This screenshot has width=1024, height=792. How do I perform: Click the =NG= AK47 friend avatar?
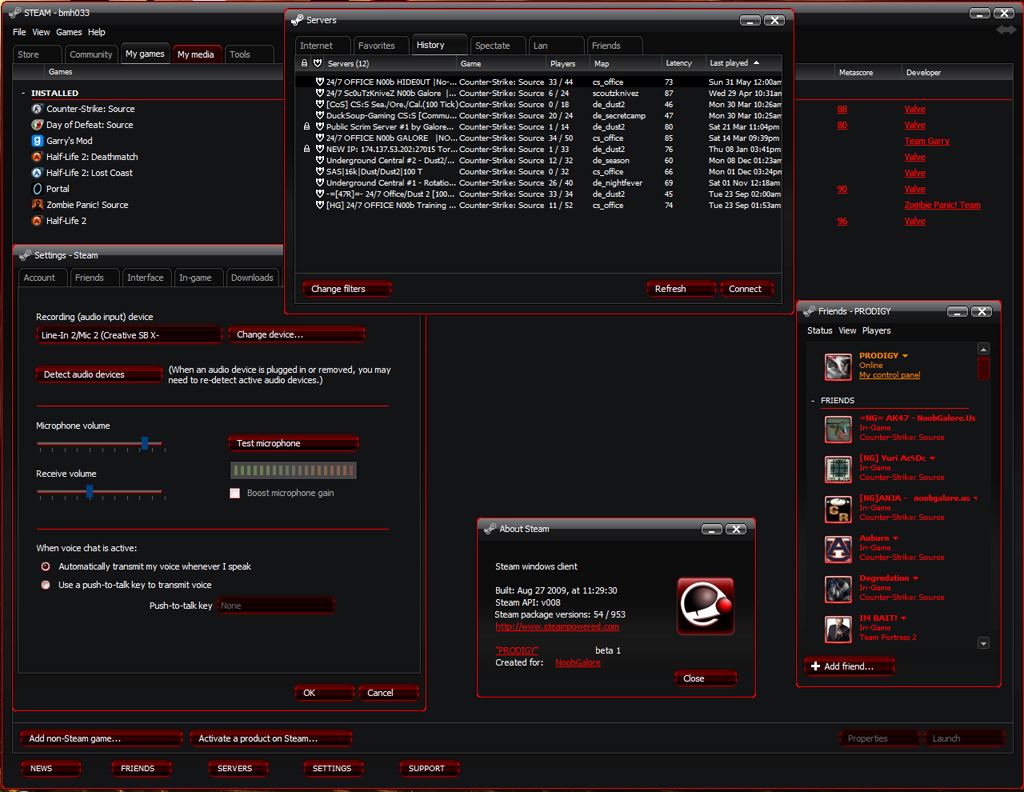pos(838,429)
